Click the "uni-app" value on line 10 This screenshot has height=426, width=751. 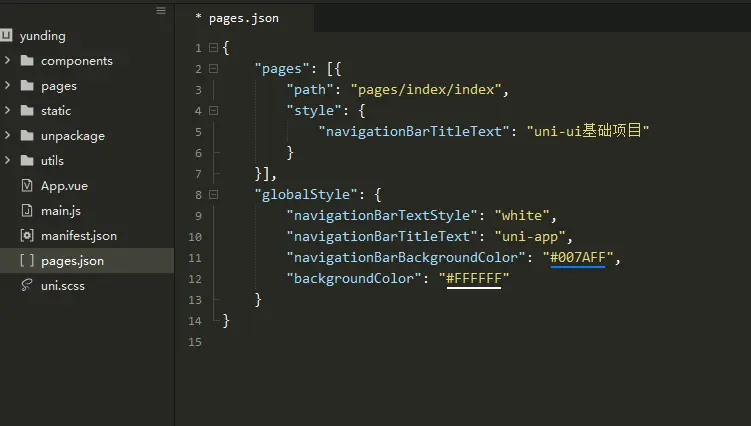(x=530, y=237)
